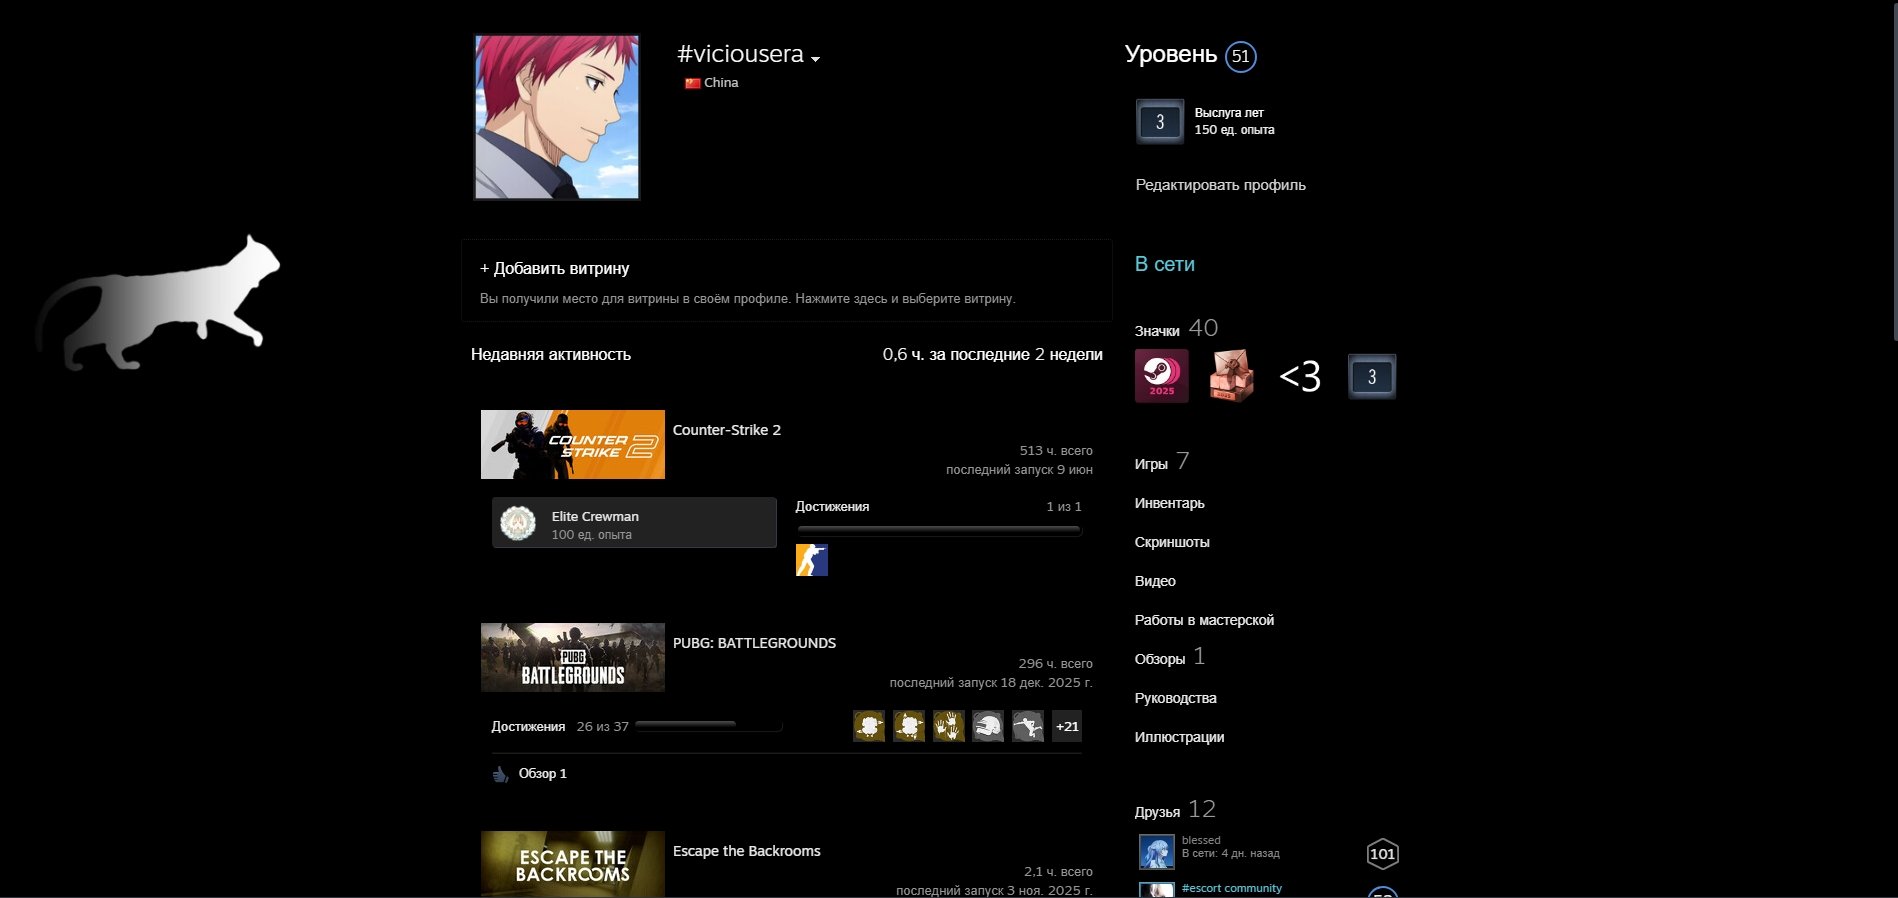1898x898 pixels.
Task: Click the second PUBG achievement icon
Action: [x=909, y=726]
